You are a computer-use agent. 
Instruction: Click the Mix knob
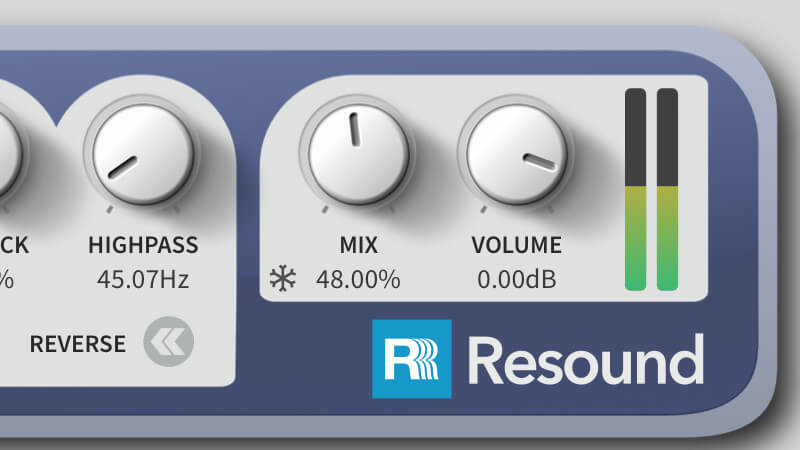tap(359, 154)
